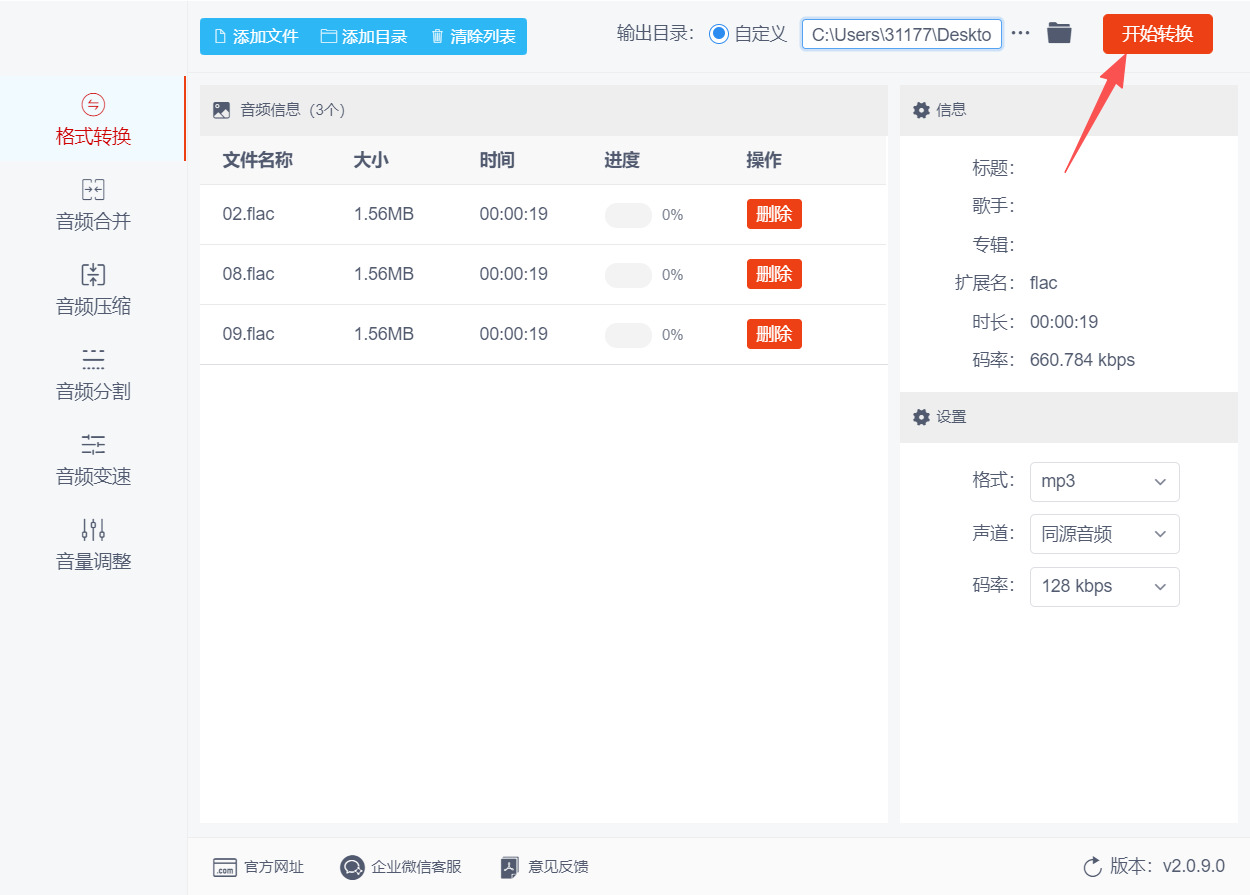Start conversion with 开始转换 button
This screenshot has width=1250, height=895.
pyautogui.click(x=1157, y=34)
